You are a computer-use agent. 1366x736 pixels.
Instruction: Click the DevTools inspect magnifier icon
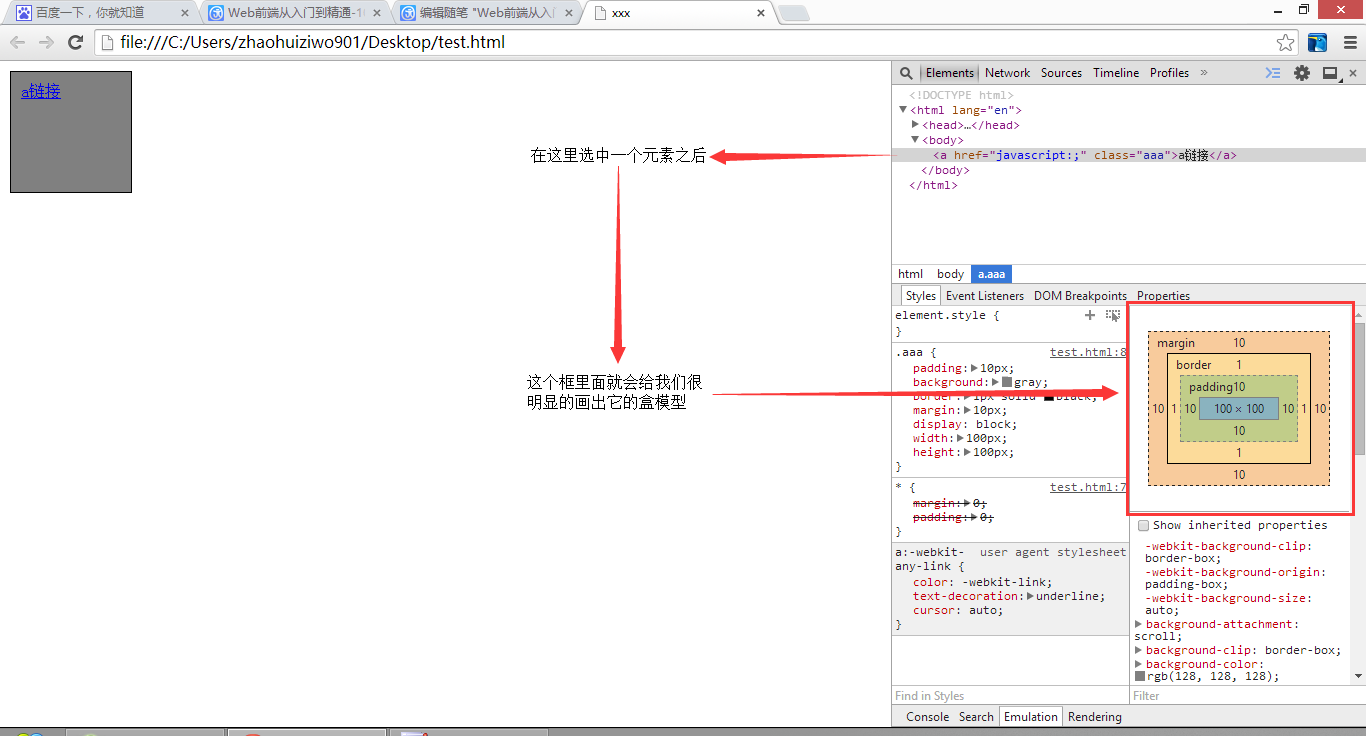point(906,73)
